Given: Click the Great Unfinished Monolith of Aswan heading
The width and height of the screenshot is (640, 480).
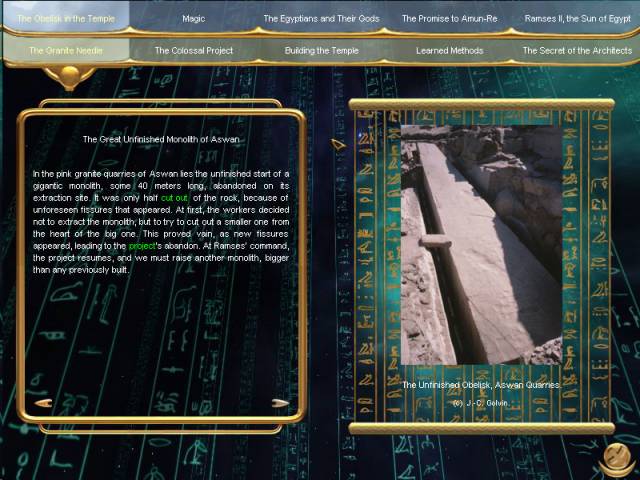Looking at the screenshot, I should click(x=161, y=140).
